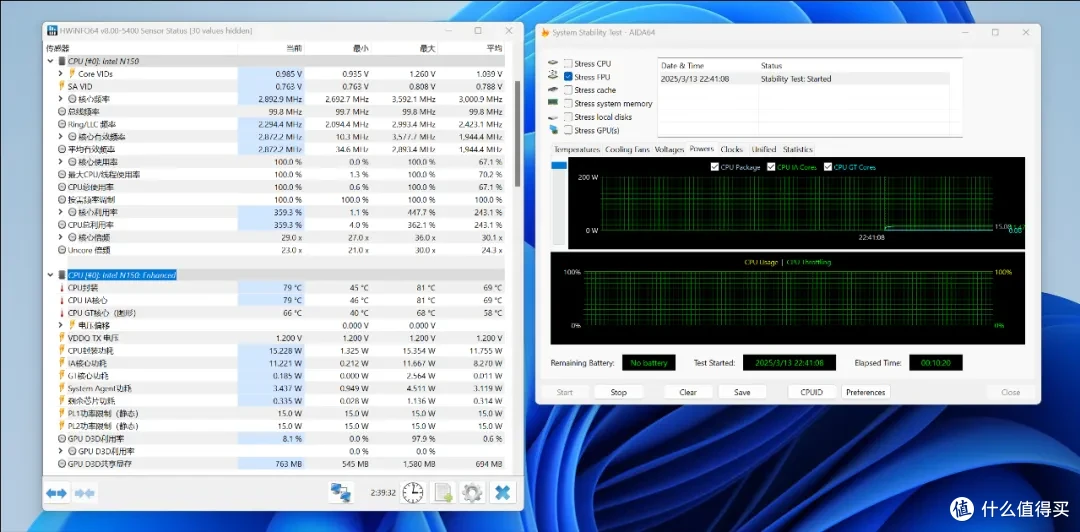The height and width of the screenshot is (532, 1080).
Task: Toggle the CPU Package graph checkbox
Action: tap(714, 167)
